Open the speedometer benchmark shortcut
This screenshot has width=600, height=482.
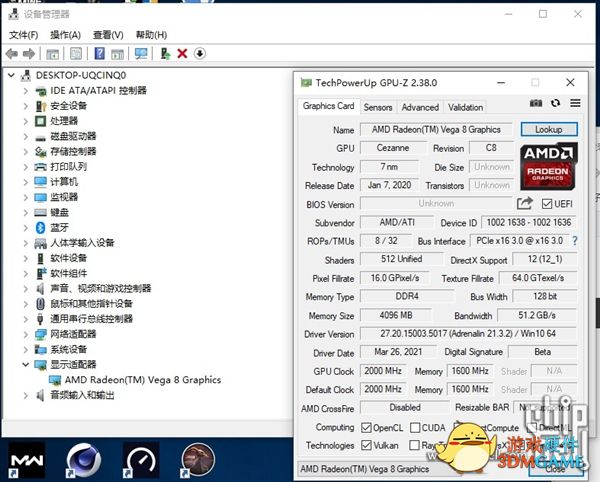coord(141,460)
